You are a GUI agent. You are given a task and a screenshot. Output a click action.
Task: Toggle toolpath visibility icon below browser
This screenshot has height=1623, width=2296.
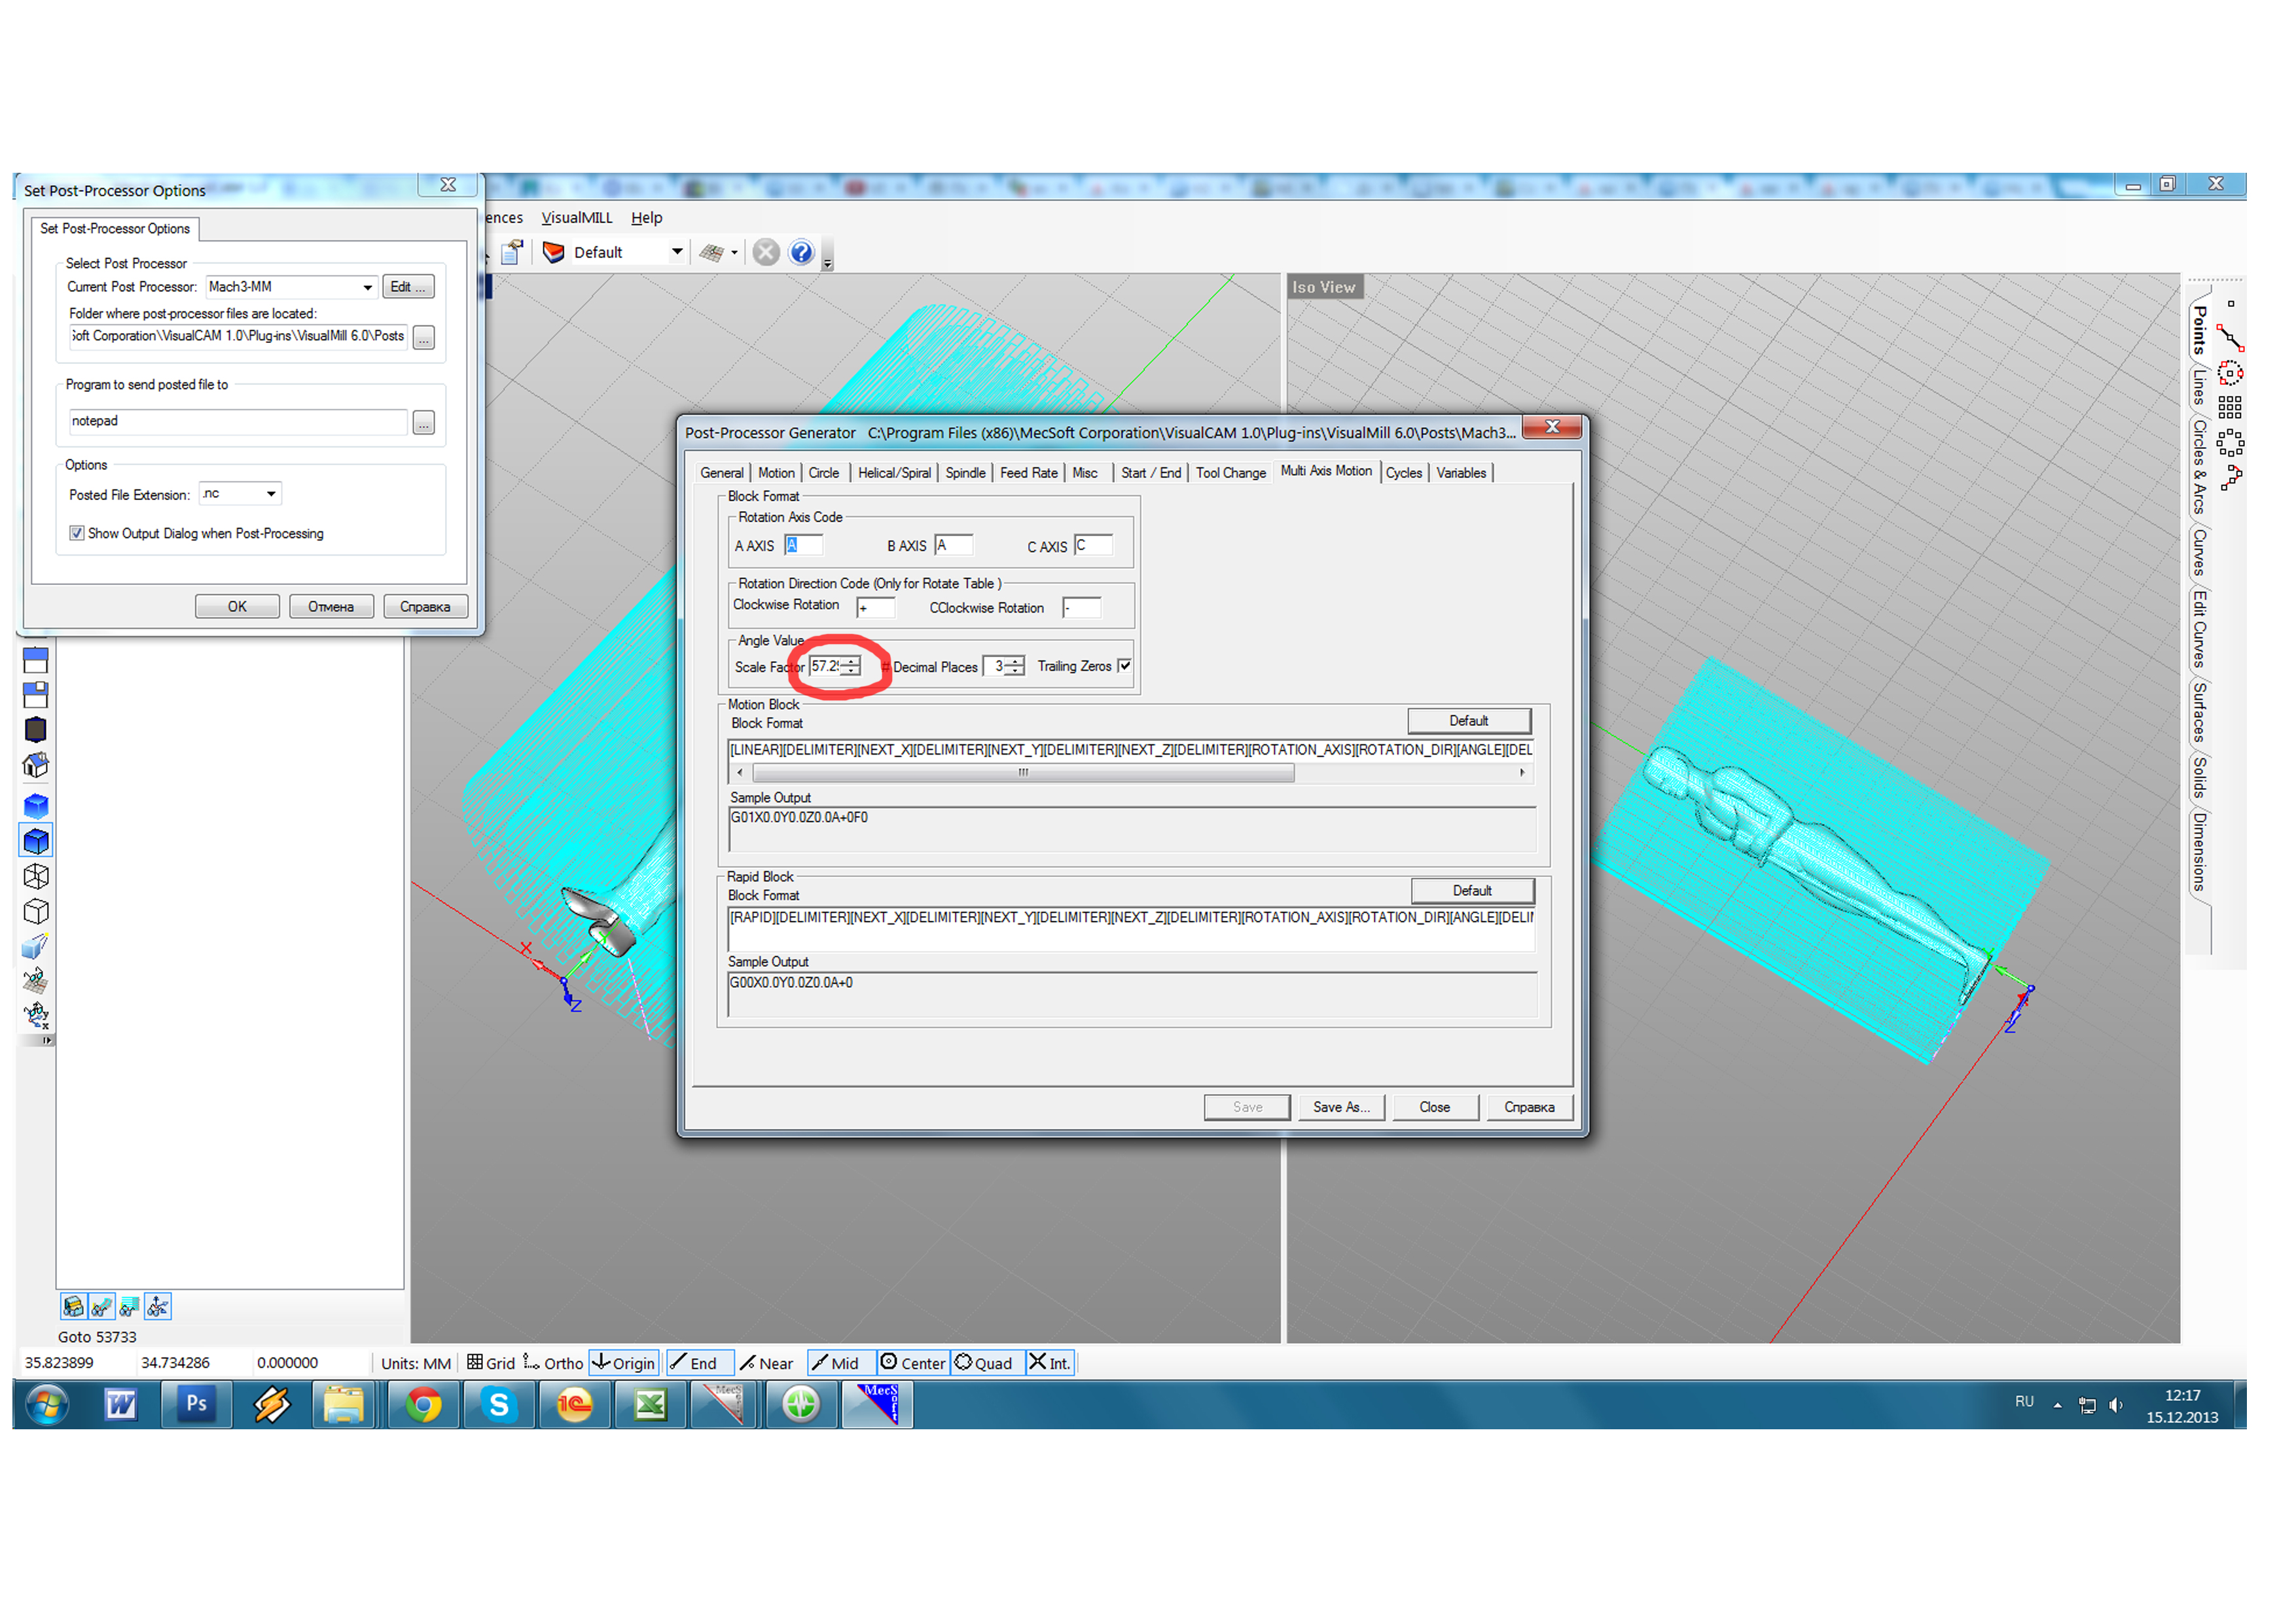point(101,1306)
